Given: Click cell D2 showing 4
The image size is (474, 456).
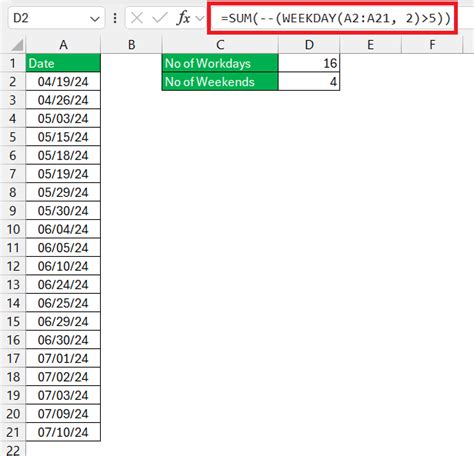Looking at the screenshot, I should 309,82.
